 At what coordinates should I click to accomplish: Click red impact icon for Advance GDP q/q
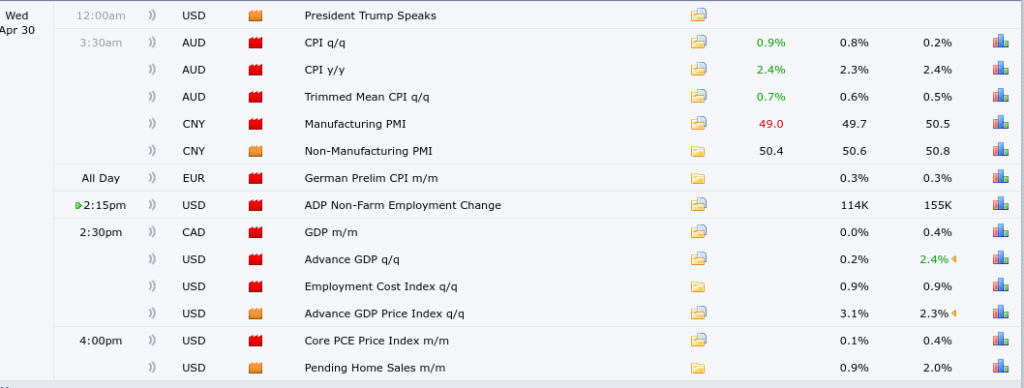(255, 259)
